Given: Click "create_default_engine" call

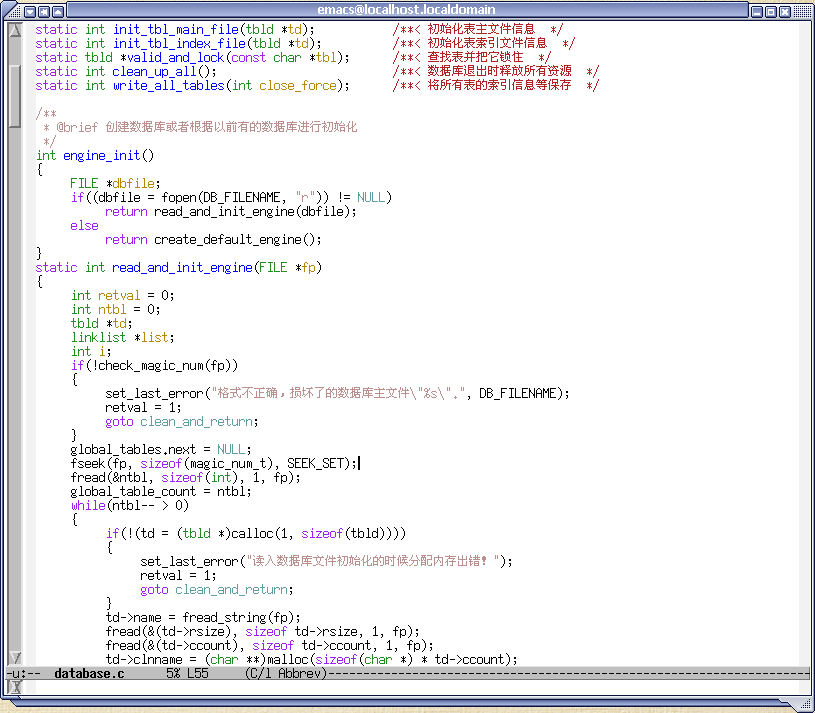Looking at the screenshot, I should (228, 240).
